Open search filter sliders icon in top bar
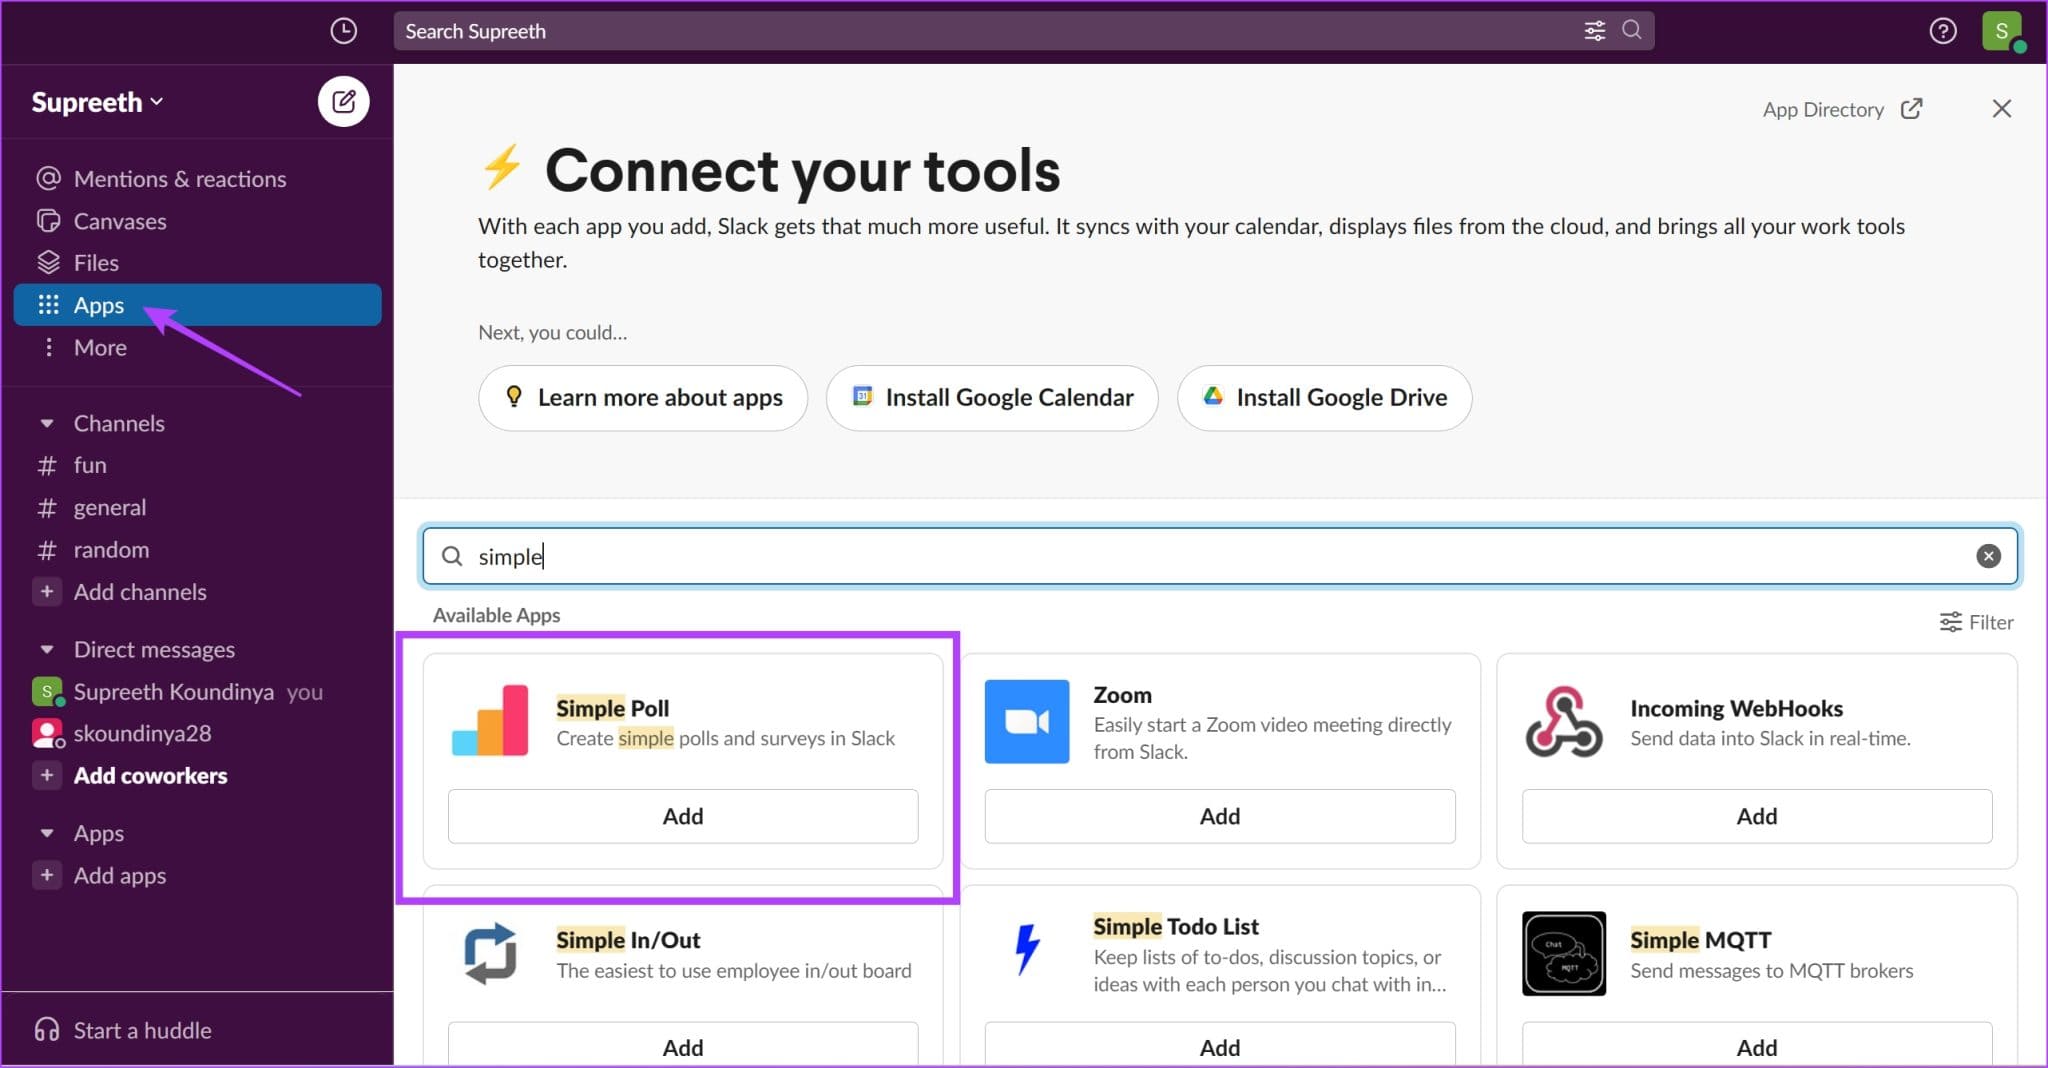Viewport: 2048px width, 1068px height. tap(1594, 31)
